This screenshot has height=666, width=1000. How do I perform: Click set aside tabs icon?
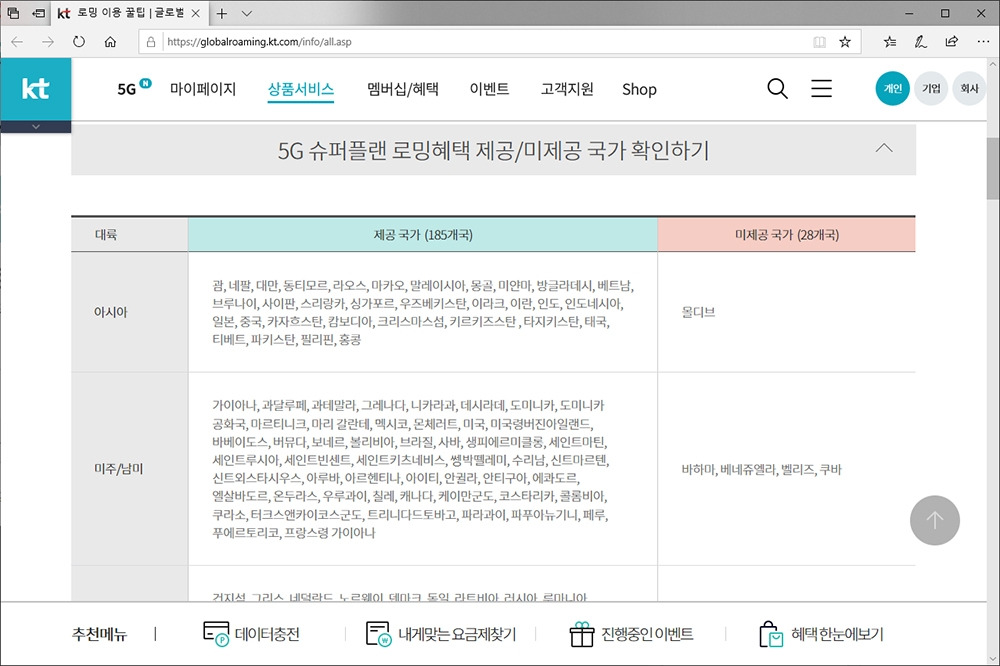click(x=39, y=13)
